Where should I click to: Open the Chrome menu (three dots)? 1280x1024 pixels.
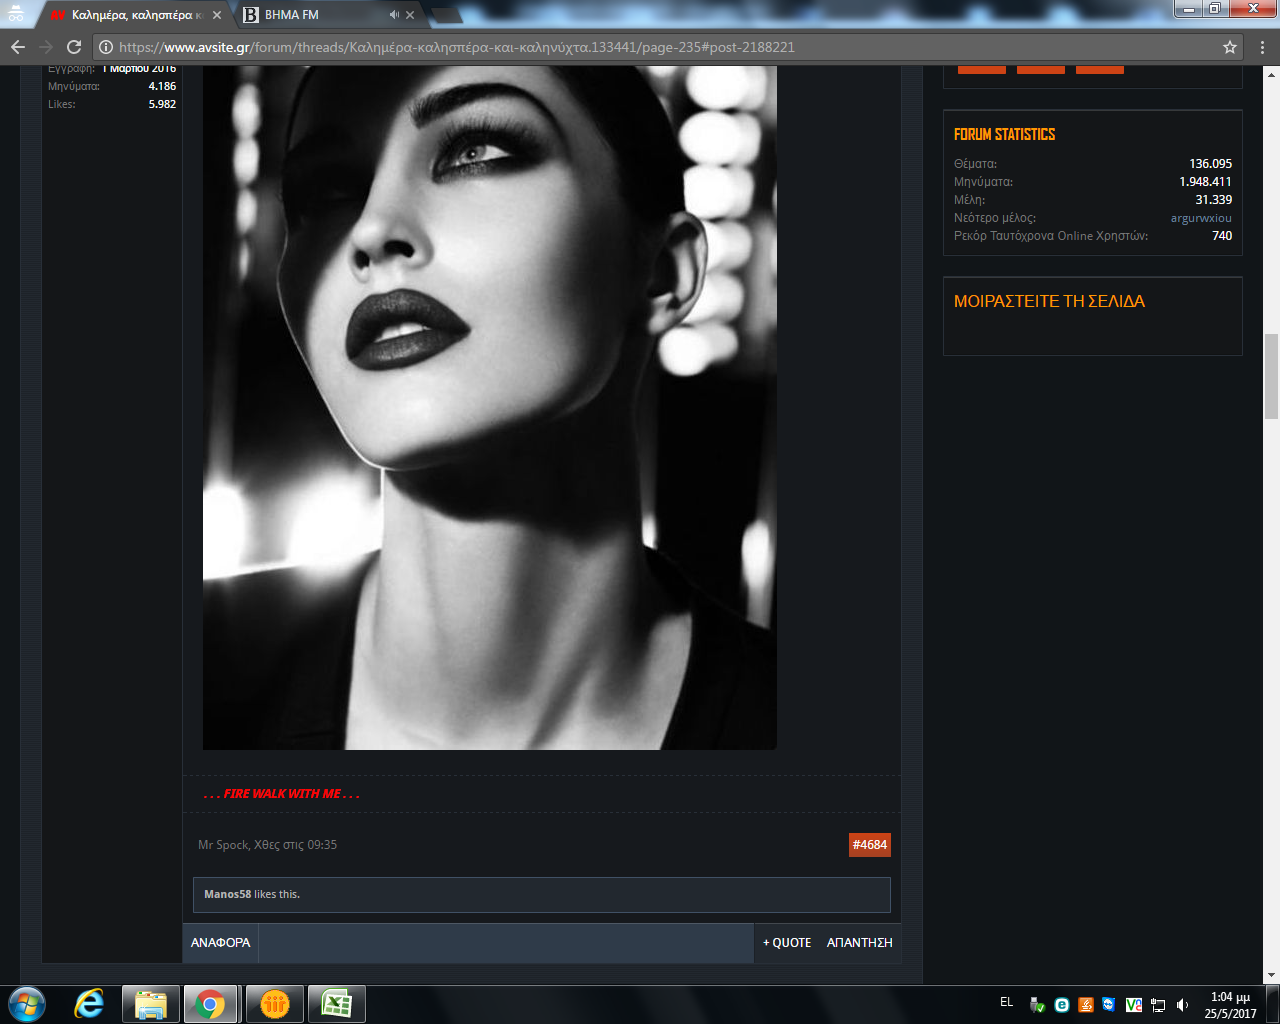click(x=1262, y=47)
